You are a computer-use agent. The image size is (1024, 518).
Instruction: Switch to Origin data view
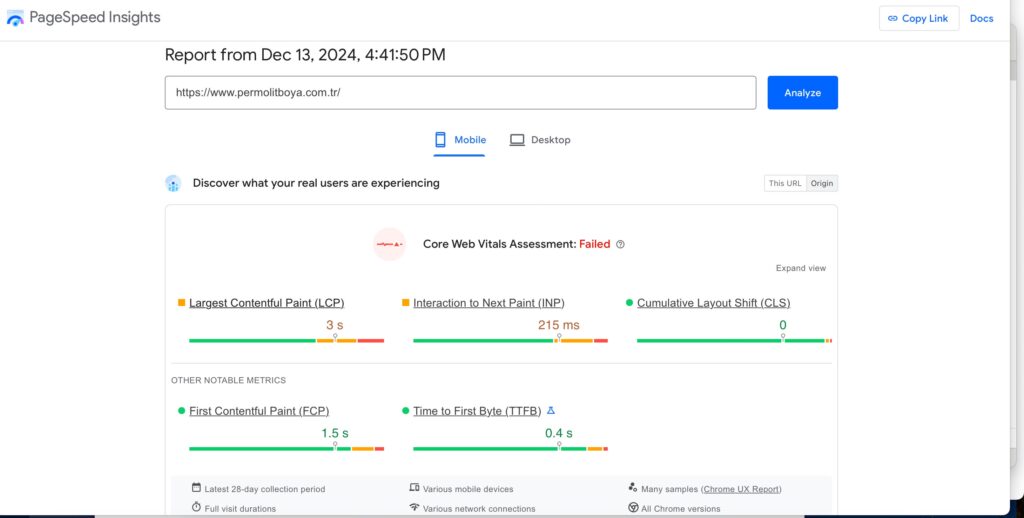822,183
